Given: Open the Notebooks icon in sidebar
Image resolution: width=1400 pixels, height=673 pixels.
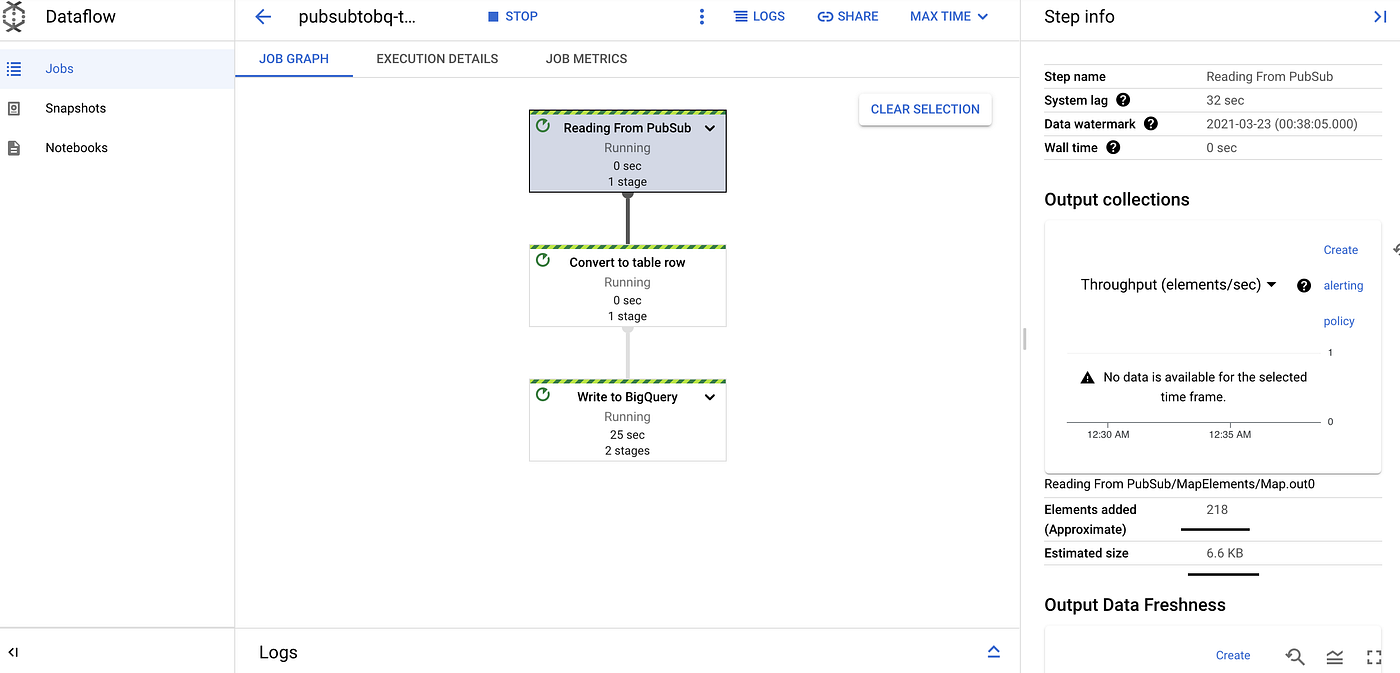Looking at the screenshot, I should click(x=14, y=148).
